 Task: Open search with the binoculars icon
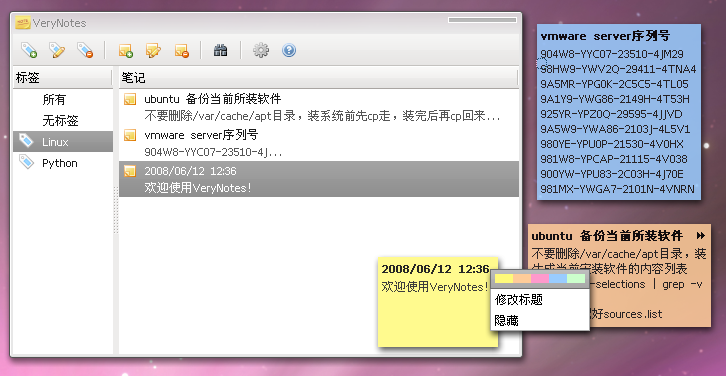pyautogui.click(x=220, y=50)
